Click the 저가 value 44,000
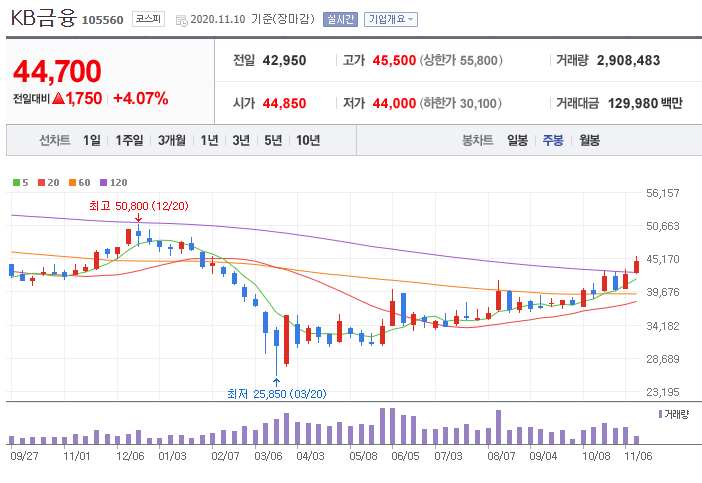Screen dimensions: 702x483 [394, 103]
